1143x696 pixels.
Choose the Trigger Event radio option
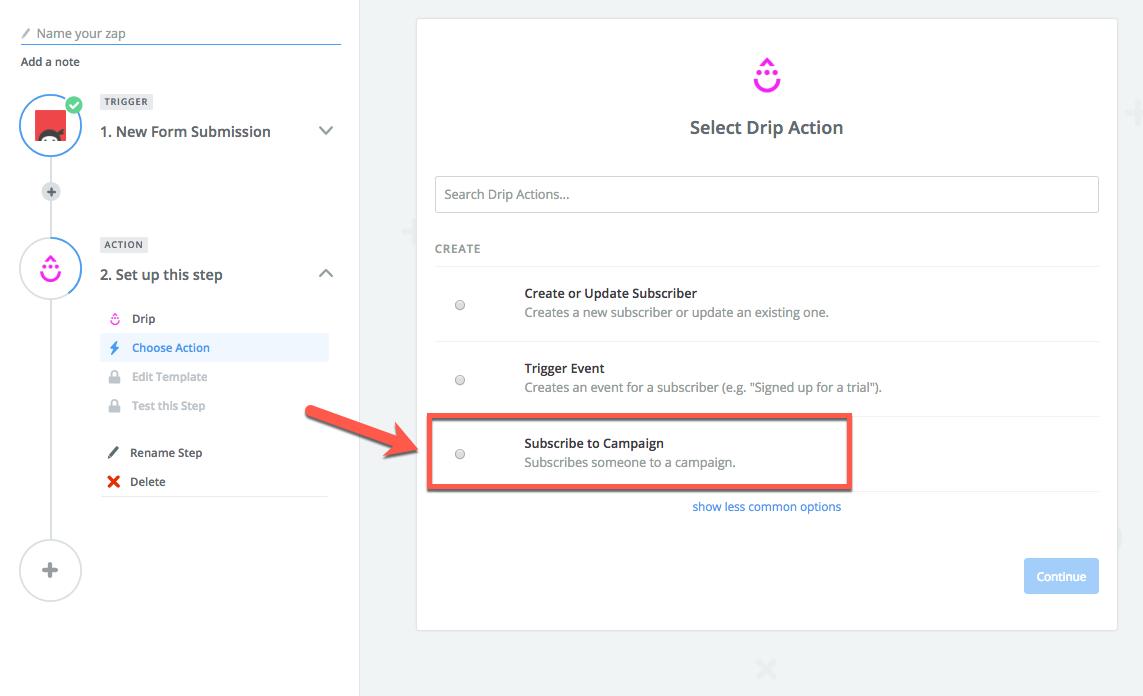point(460,380)
